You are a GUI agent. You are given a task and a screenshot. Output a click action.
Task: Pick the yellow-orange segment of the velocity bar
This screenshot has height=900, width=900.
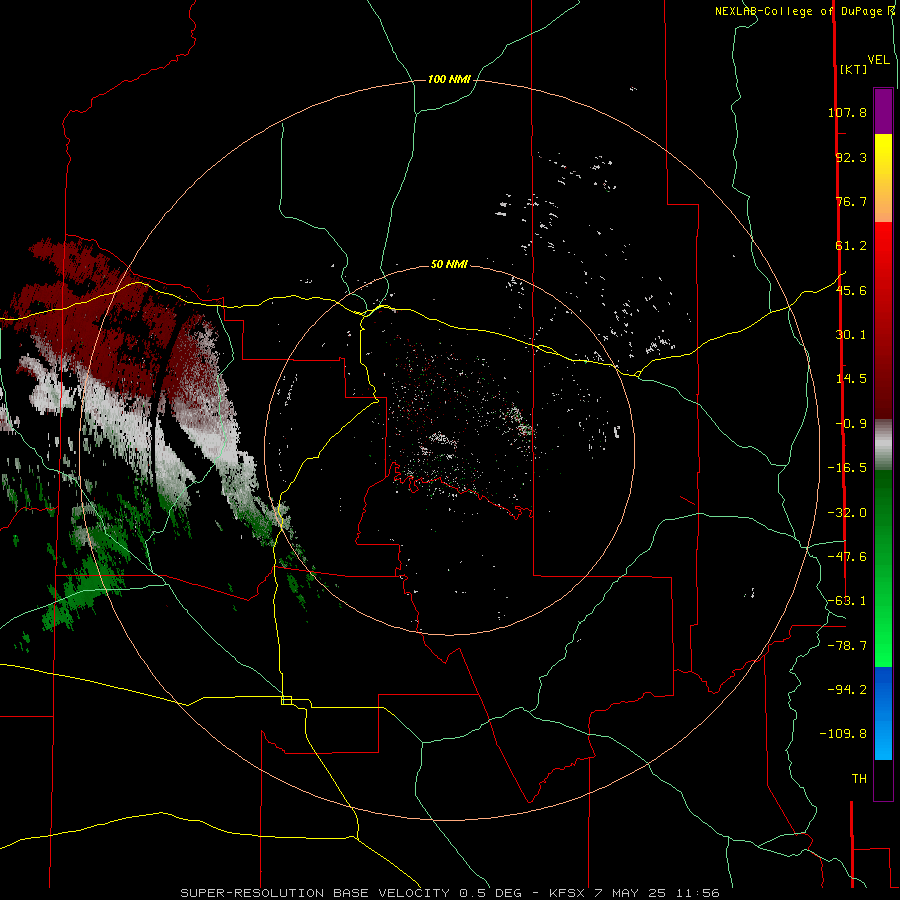coord(883,178)
